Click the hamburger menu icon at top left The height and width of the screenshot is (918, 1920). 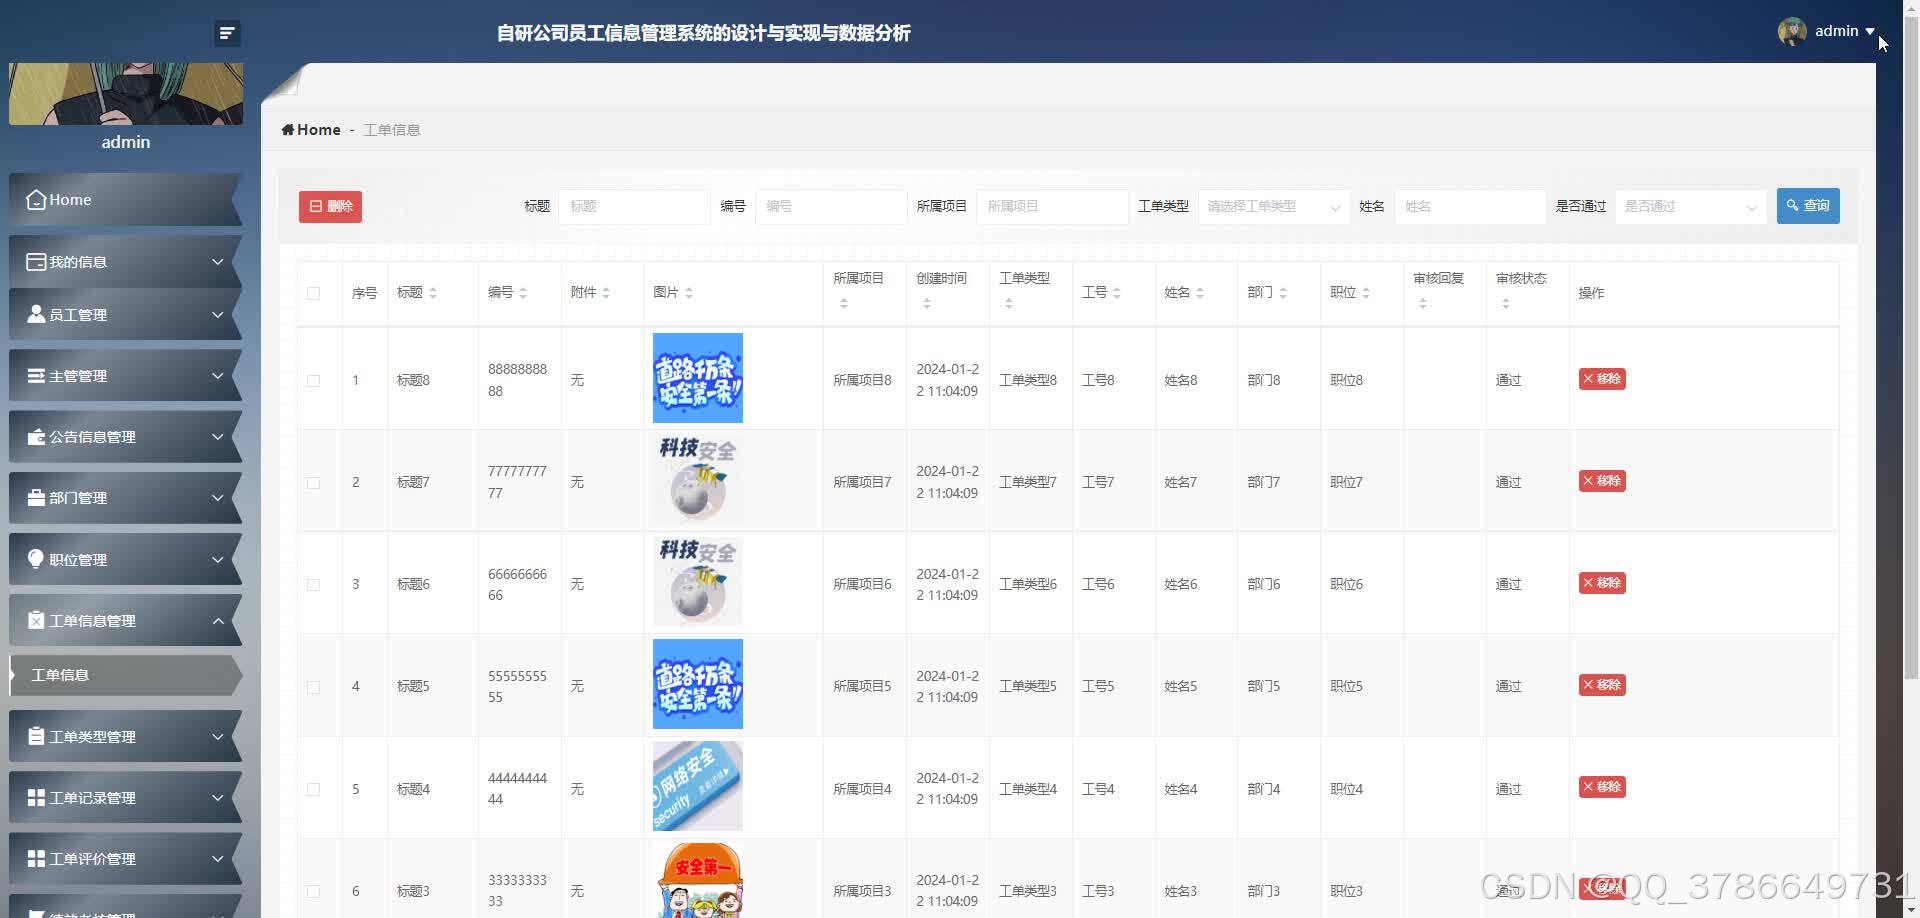pyautogui.click(x=227, y=33)
